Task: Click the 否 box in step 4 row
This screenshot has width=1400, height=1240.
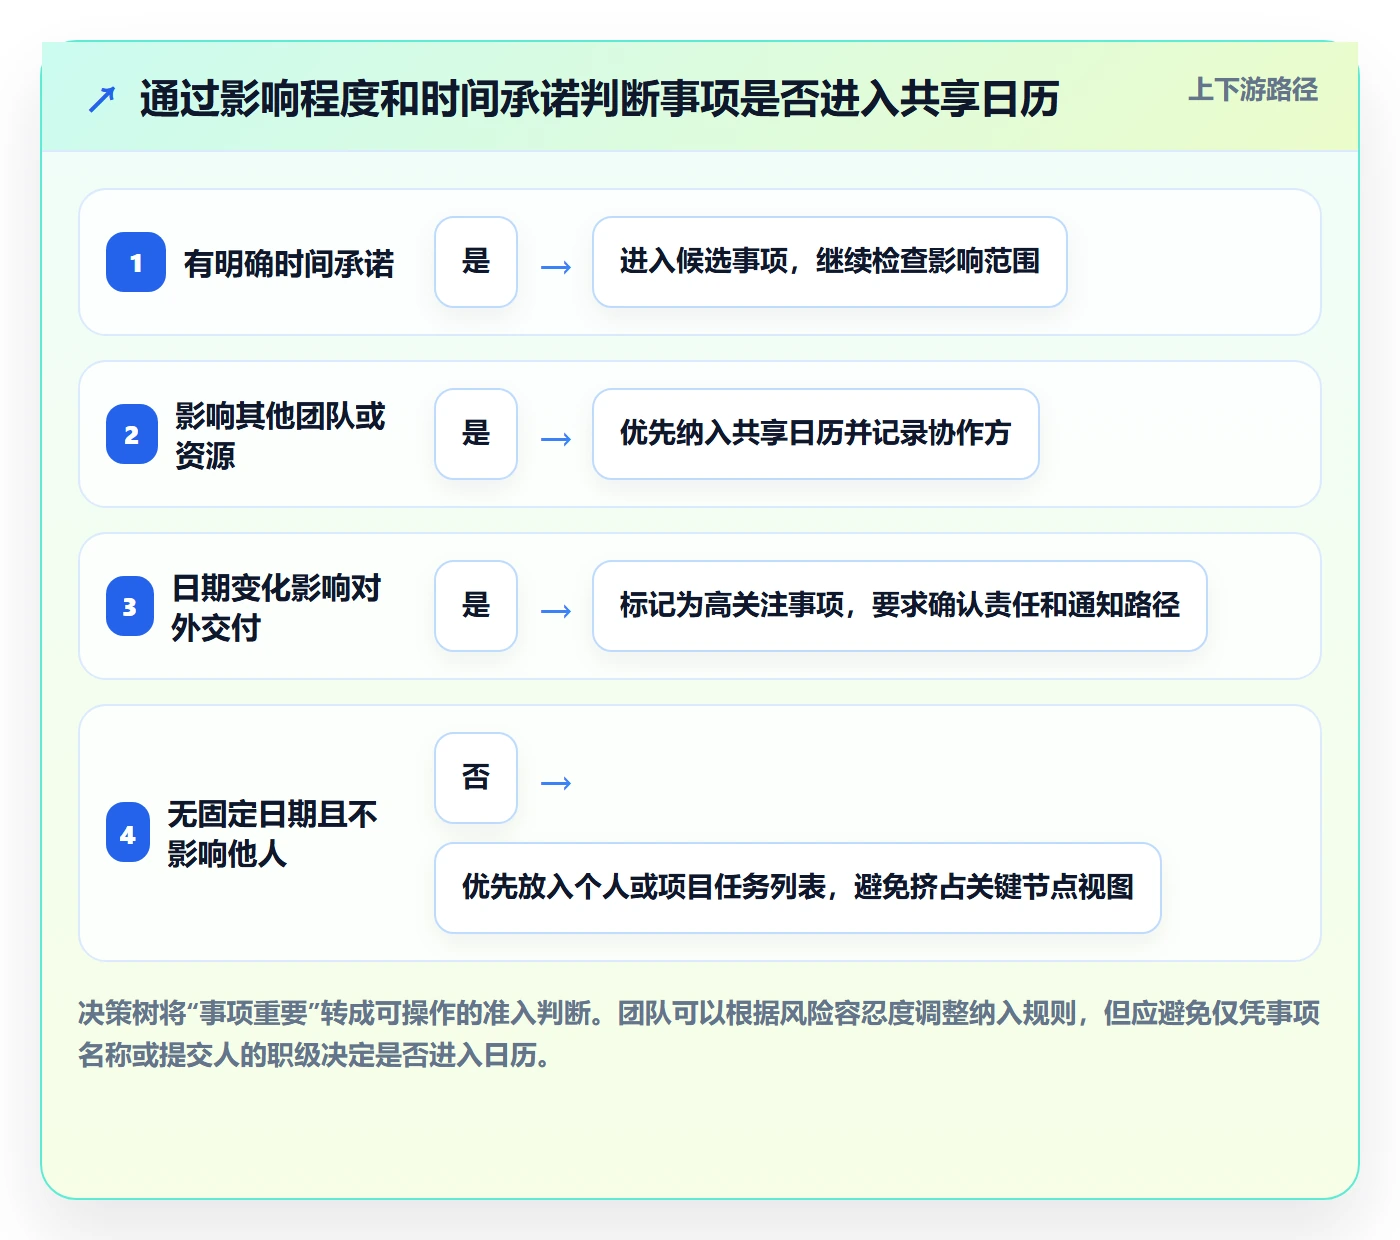Action: point(476,778)
